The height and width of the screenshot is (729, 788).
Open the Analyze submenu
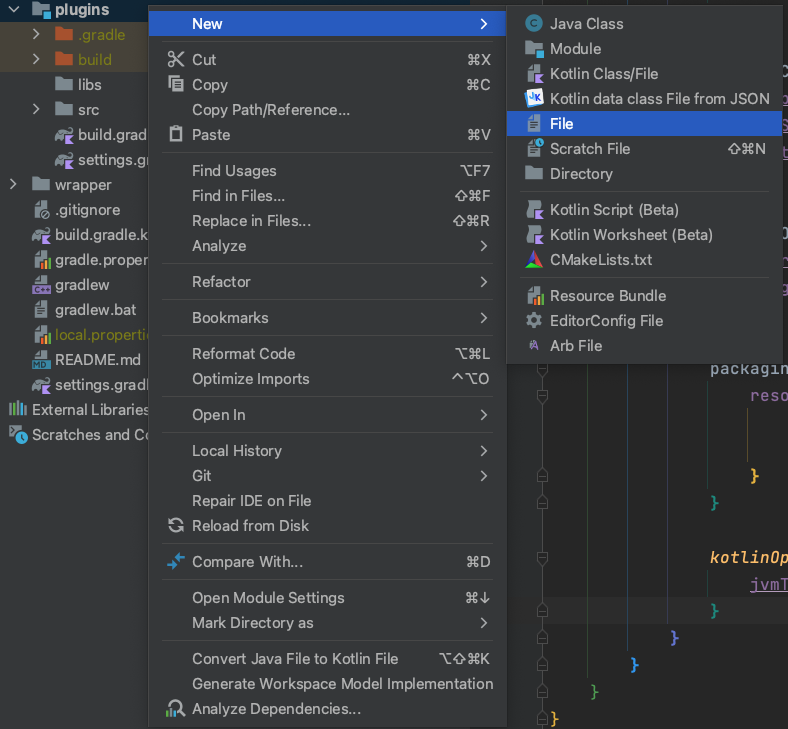point(328,246)
